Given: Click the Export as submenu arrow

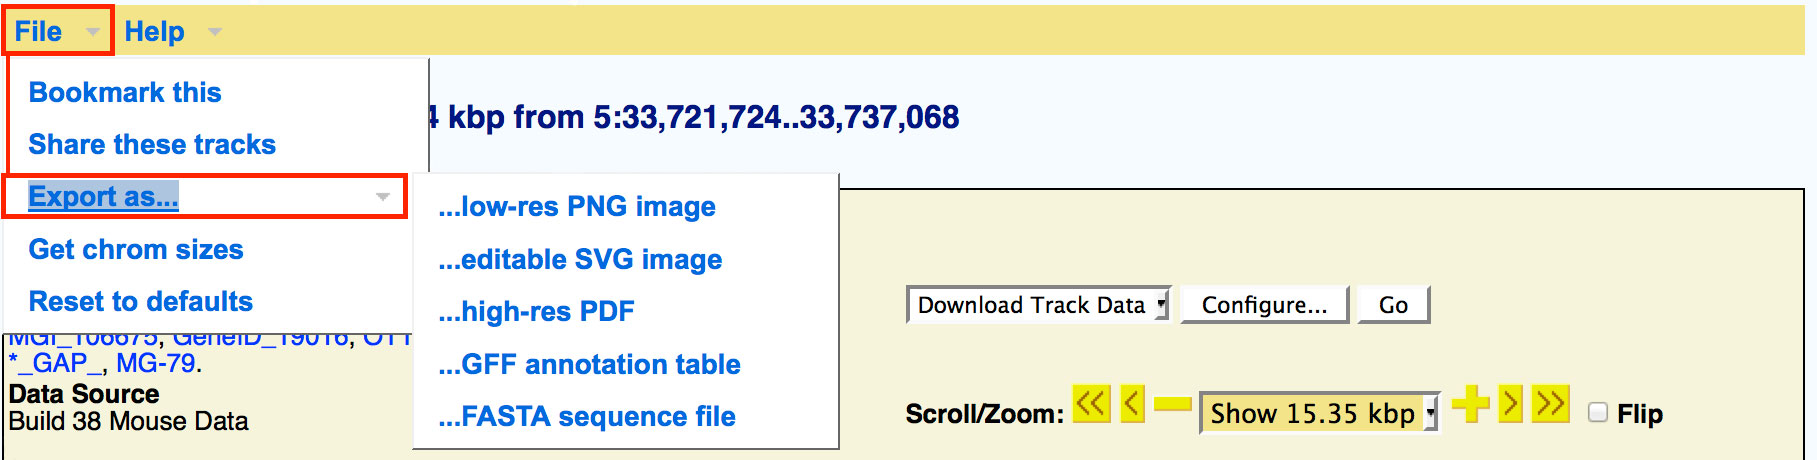Looking at the screenshot, I should [382, 197].
